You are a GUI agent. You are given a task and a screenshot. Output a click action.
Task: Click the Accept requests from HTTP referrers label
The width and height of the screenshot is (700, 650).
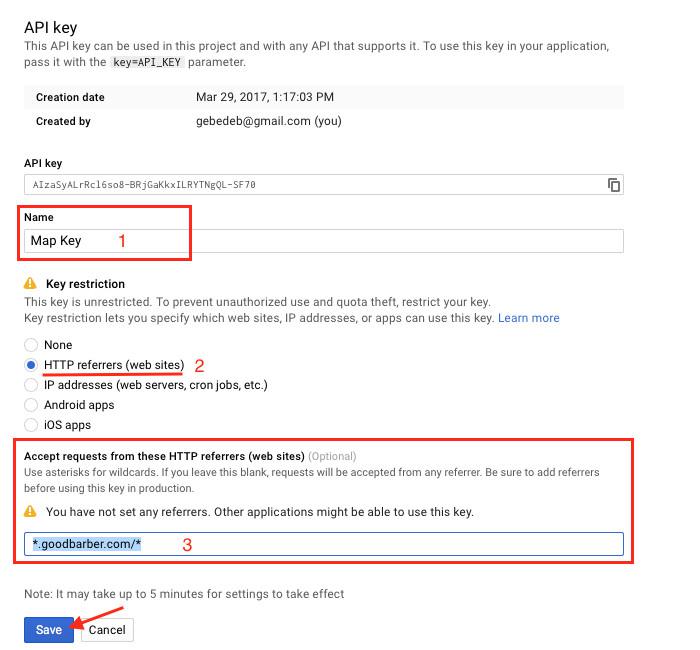coord(164,456)
